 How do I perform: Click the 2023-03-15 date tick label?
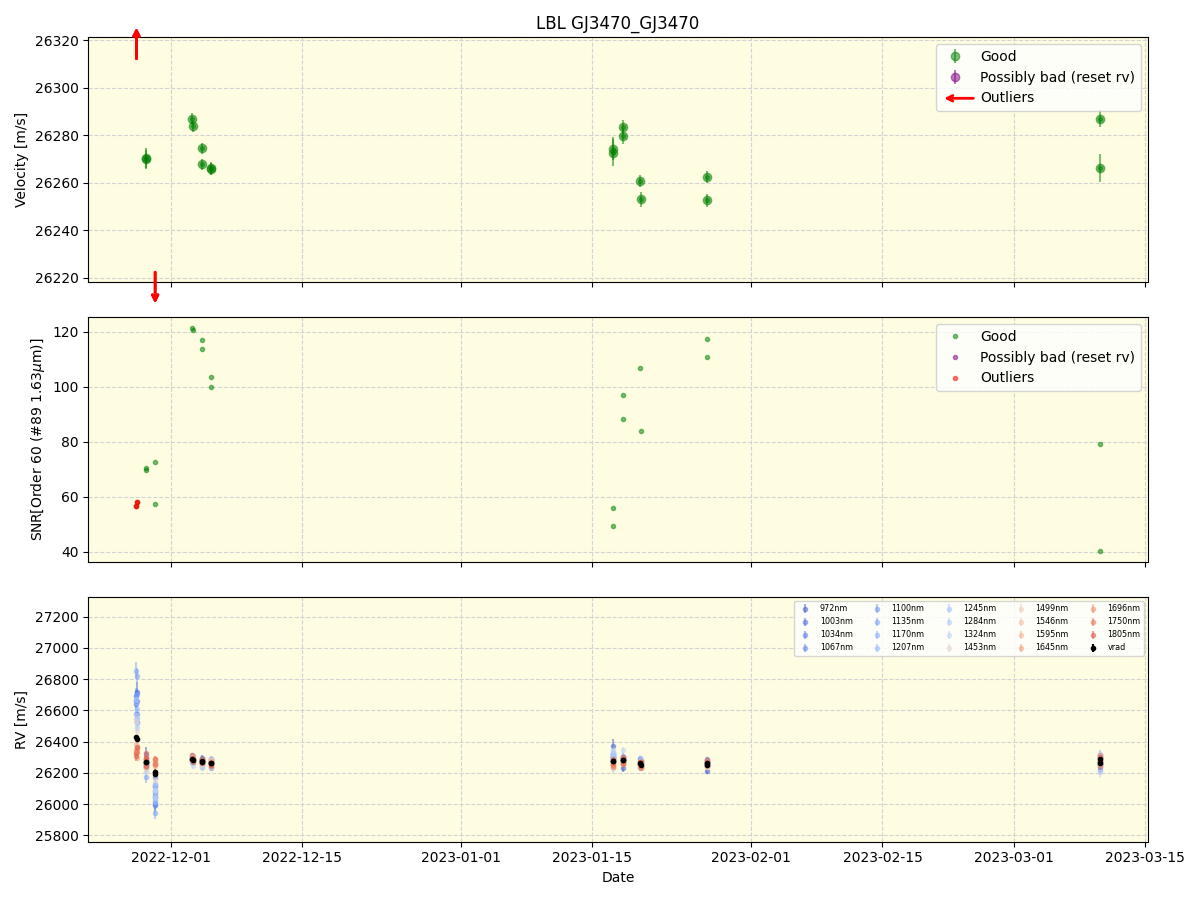pos(1145,857)
